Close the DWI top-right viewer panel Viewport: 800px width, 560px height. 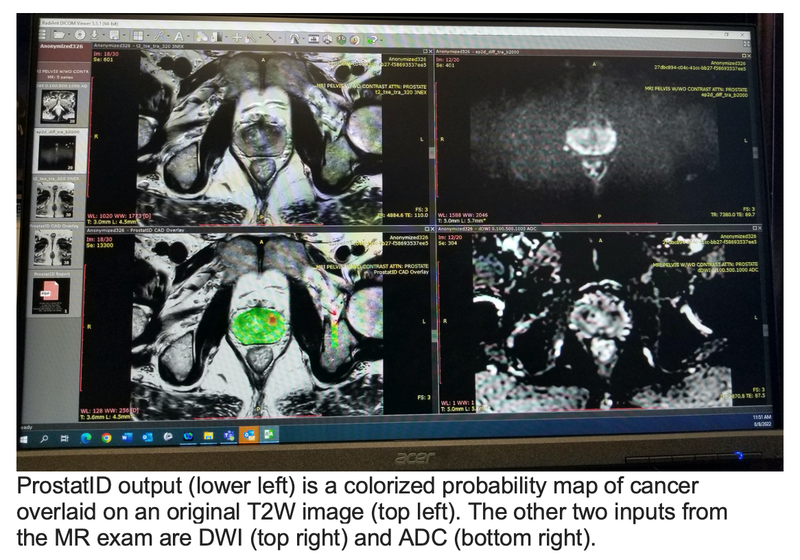coord(749,56)
